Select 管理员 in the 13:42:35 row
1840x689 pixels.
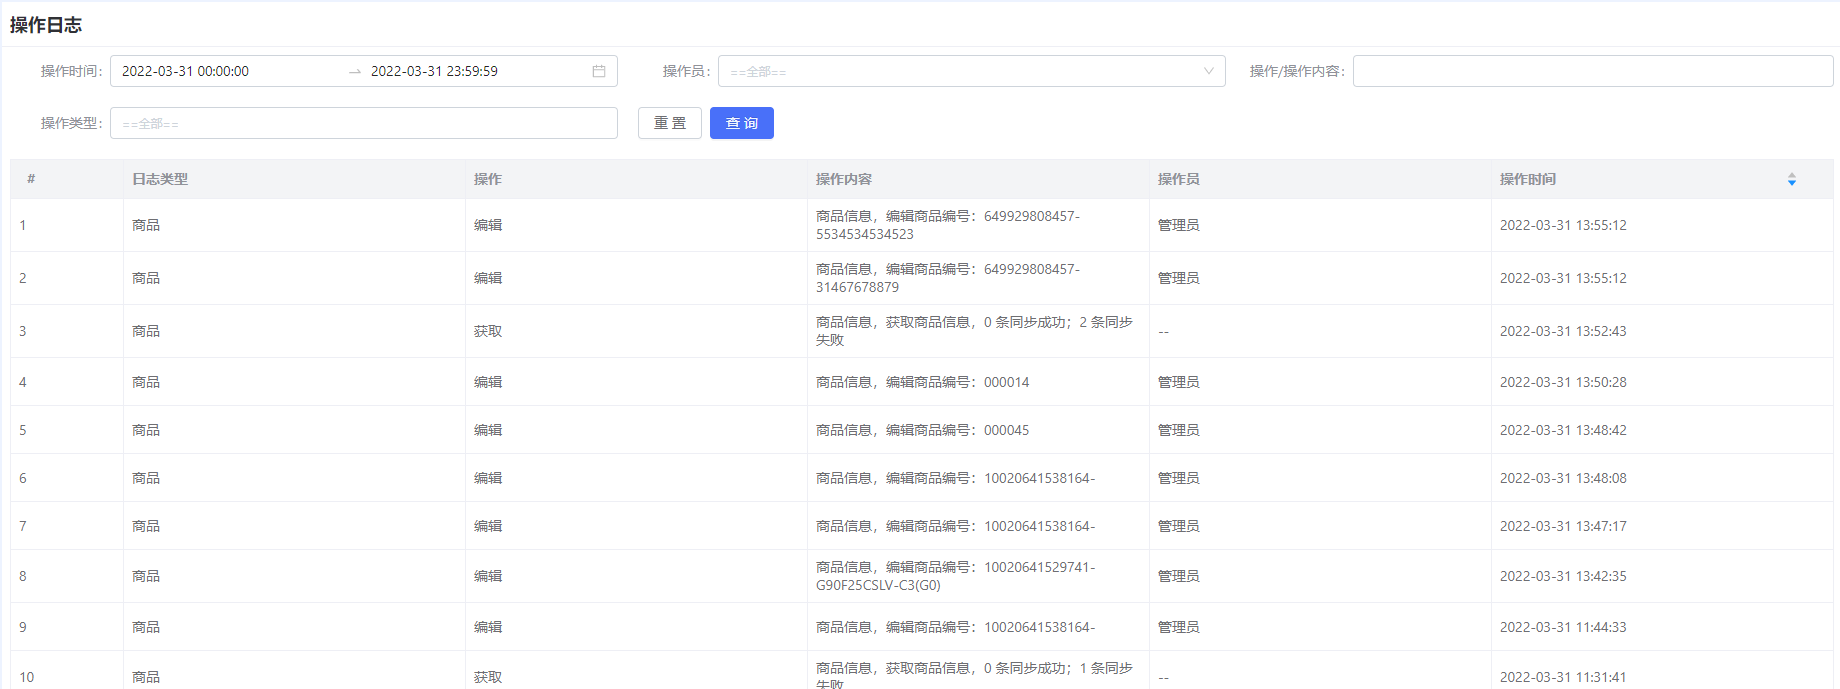(x=1179, y=576)
